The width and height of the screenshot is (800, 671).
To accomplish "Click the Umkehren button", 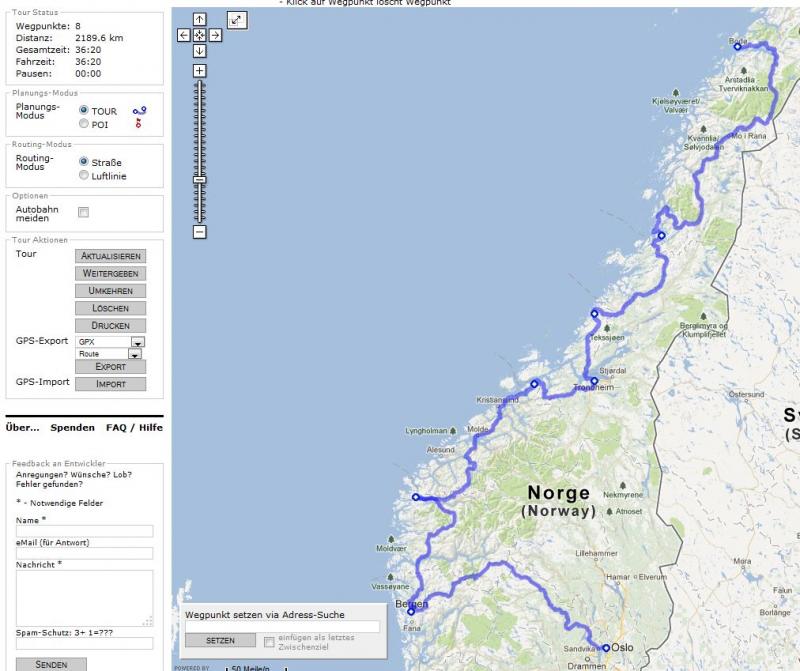I will click(x=110, y=291).
